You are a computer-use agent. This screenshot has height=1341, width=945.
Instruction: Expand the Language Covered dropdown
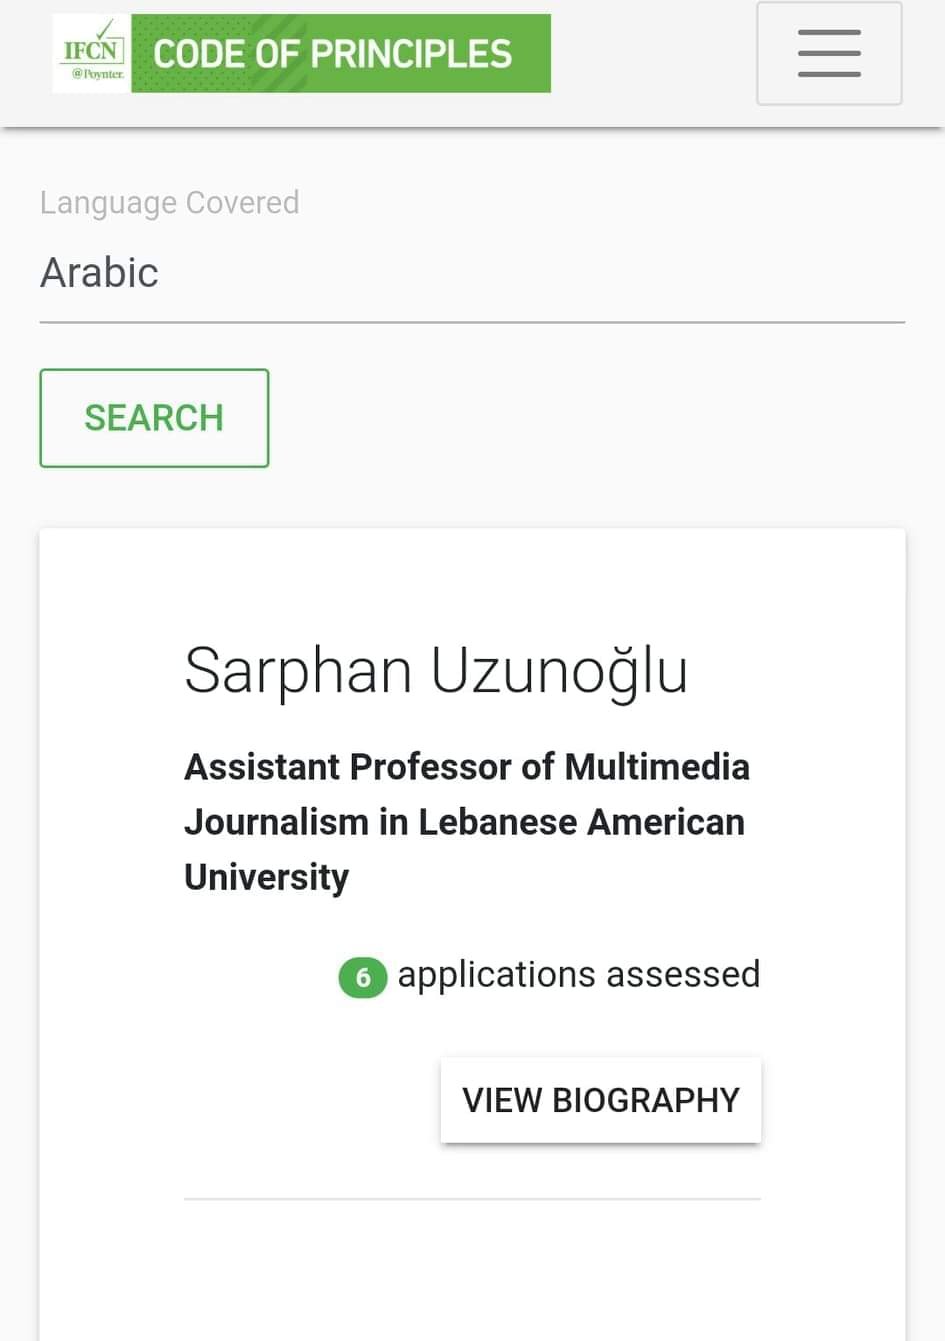pos(472,272)
